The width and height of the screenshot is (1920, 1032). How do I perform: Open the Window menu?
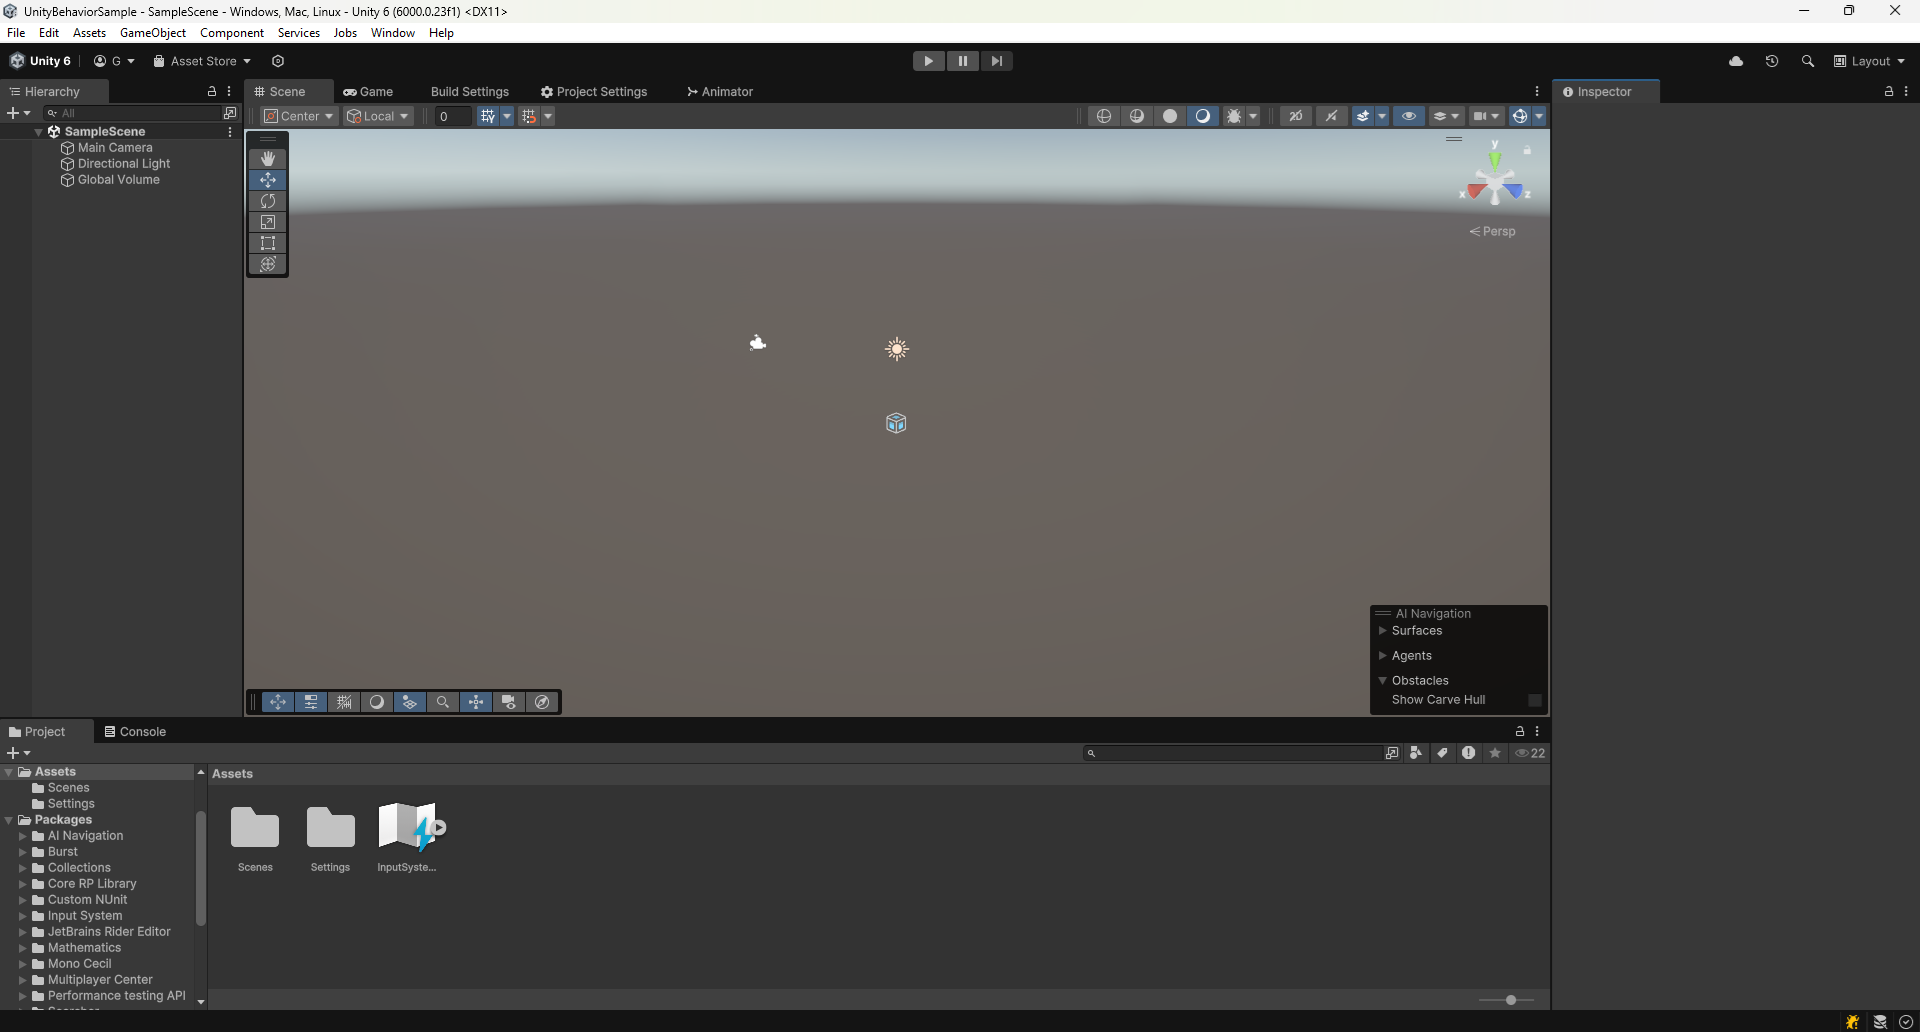coord(392,33)
